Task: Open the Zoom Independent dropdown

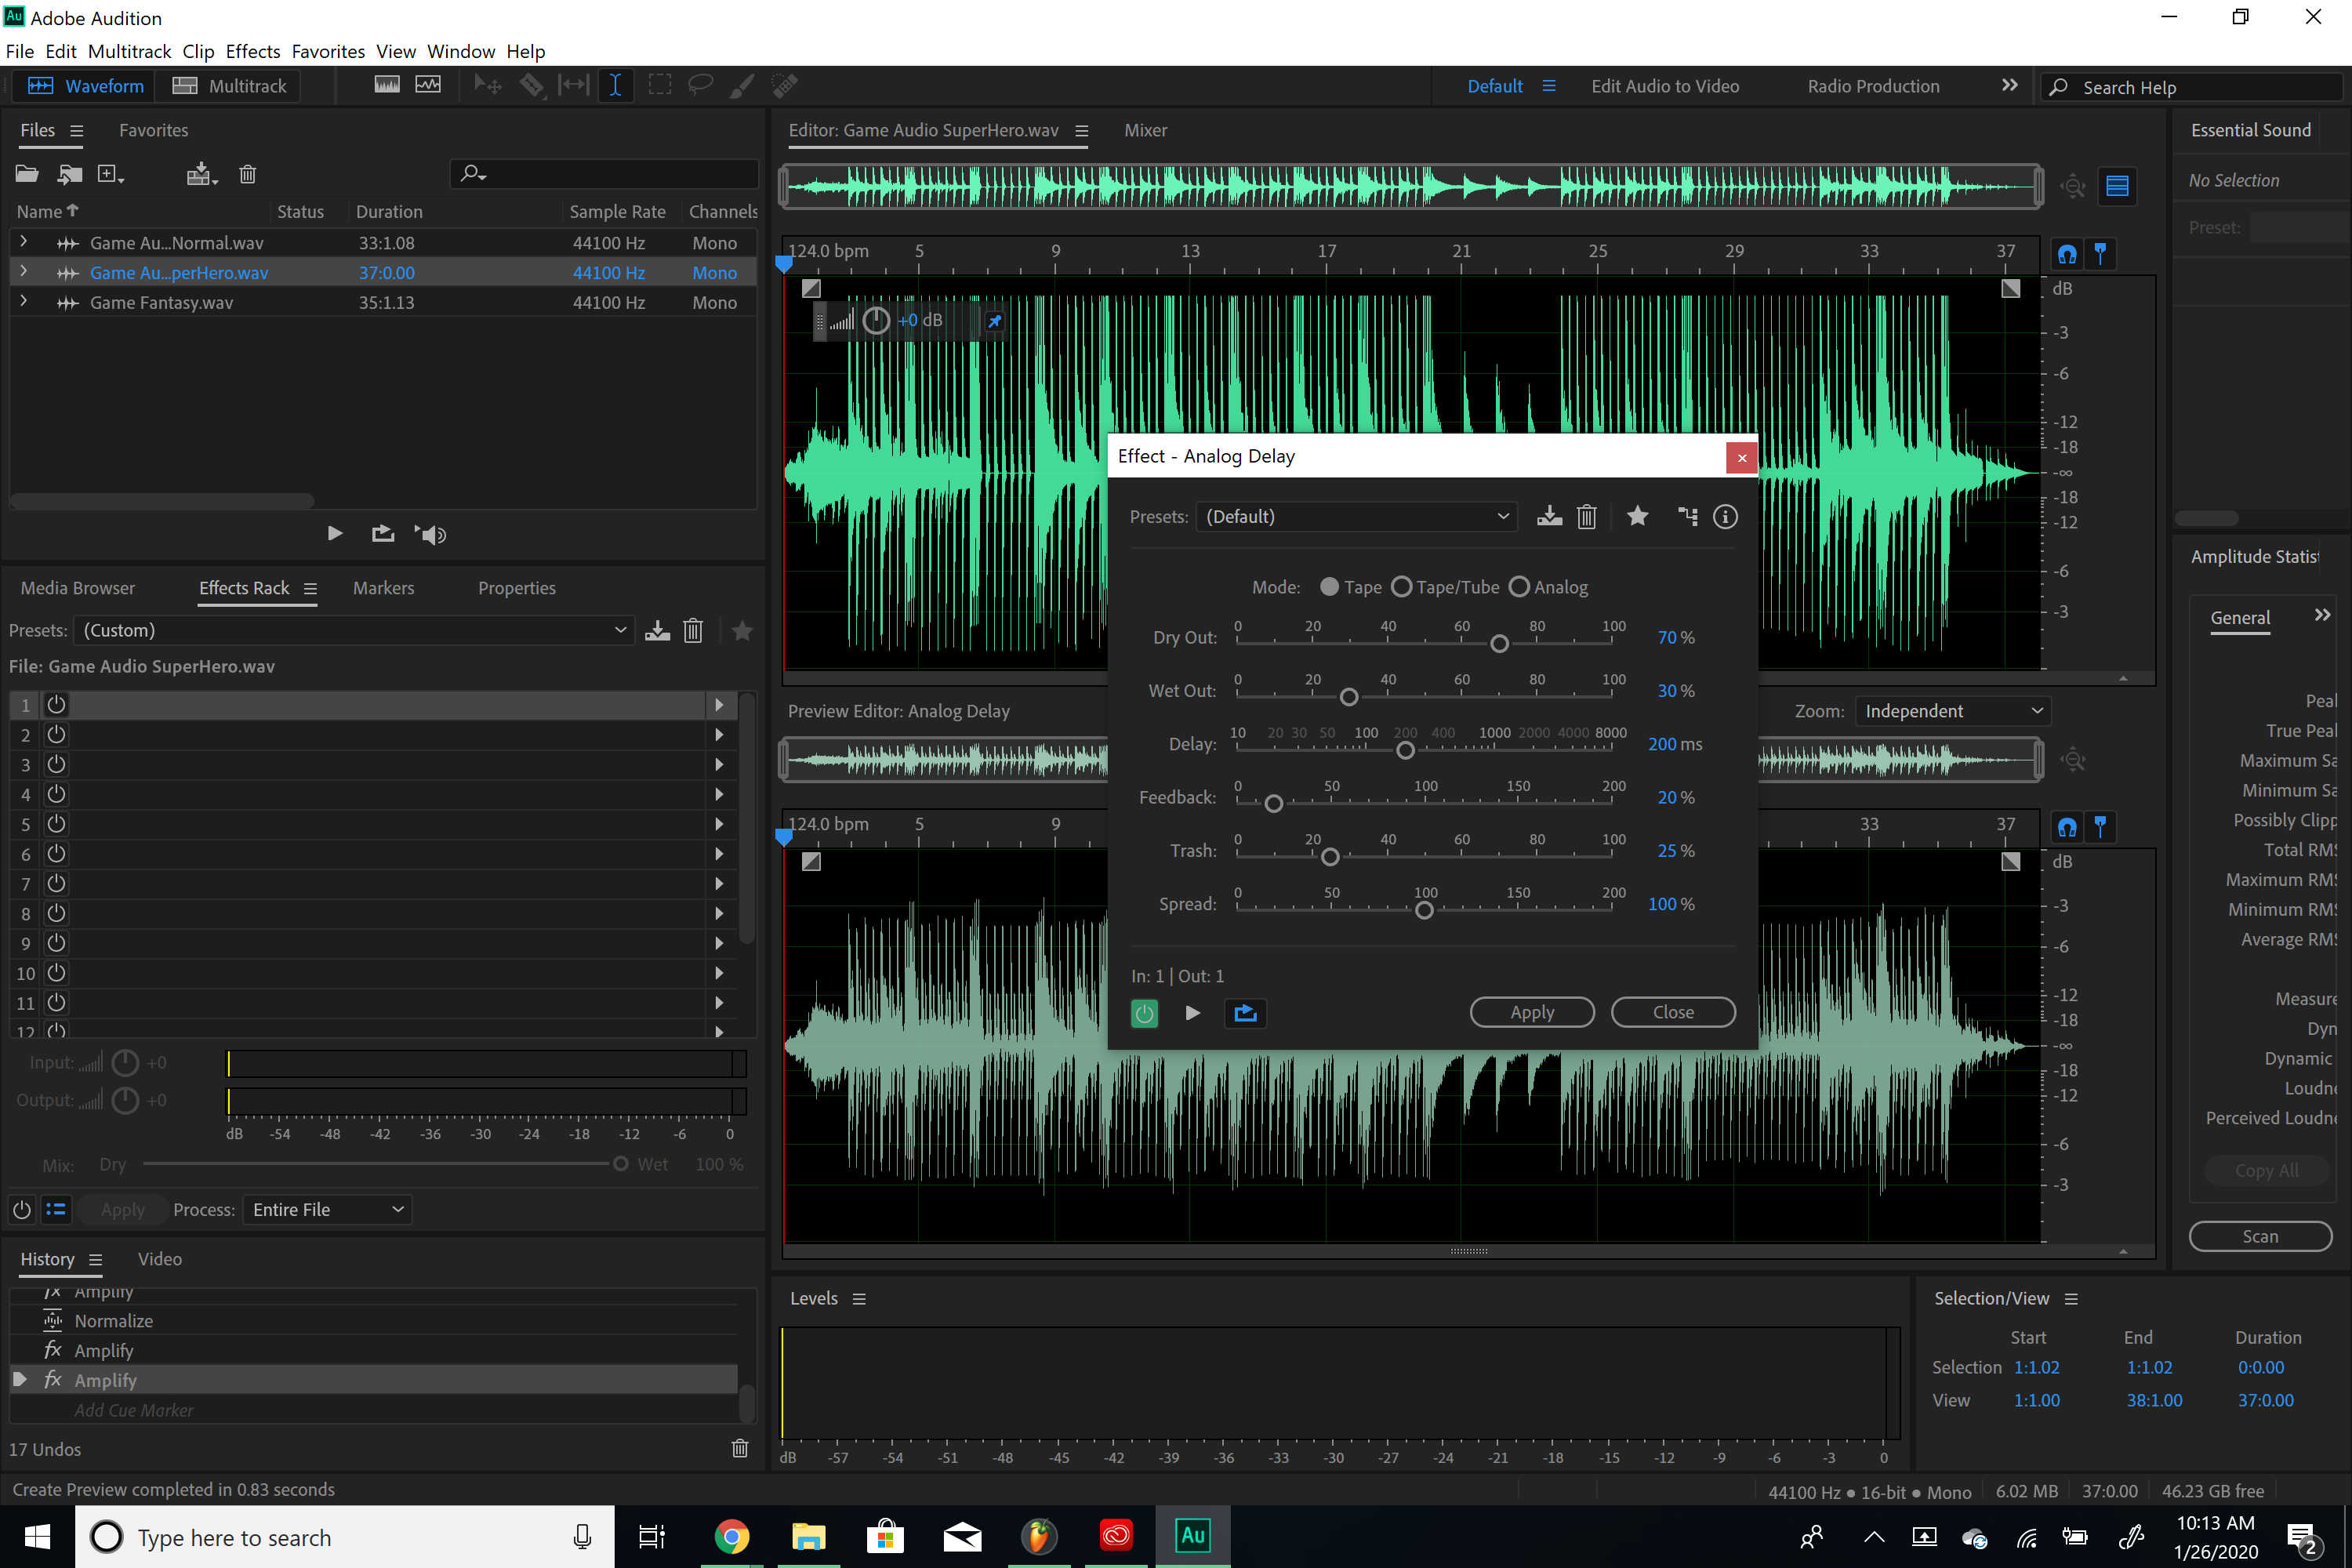Action: click(x=1952, y=711)
